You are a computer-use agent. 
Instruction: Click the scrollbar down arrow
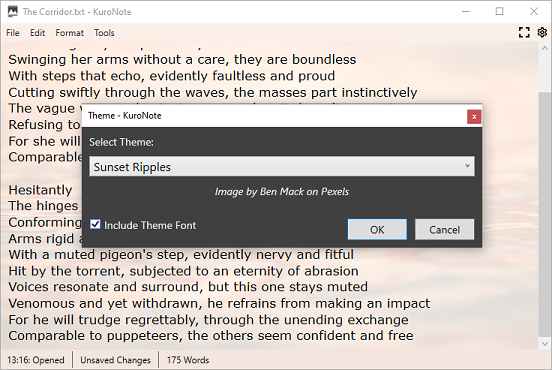[545, 343]
